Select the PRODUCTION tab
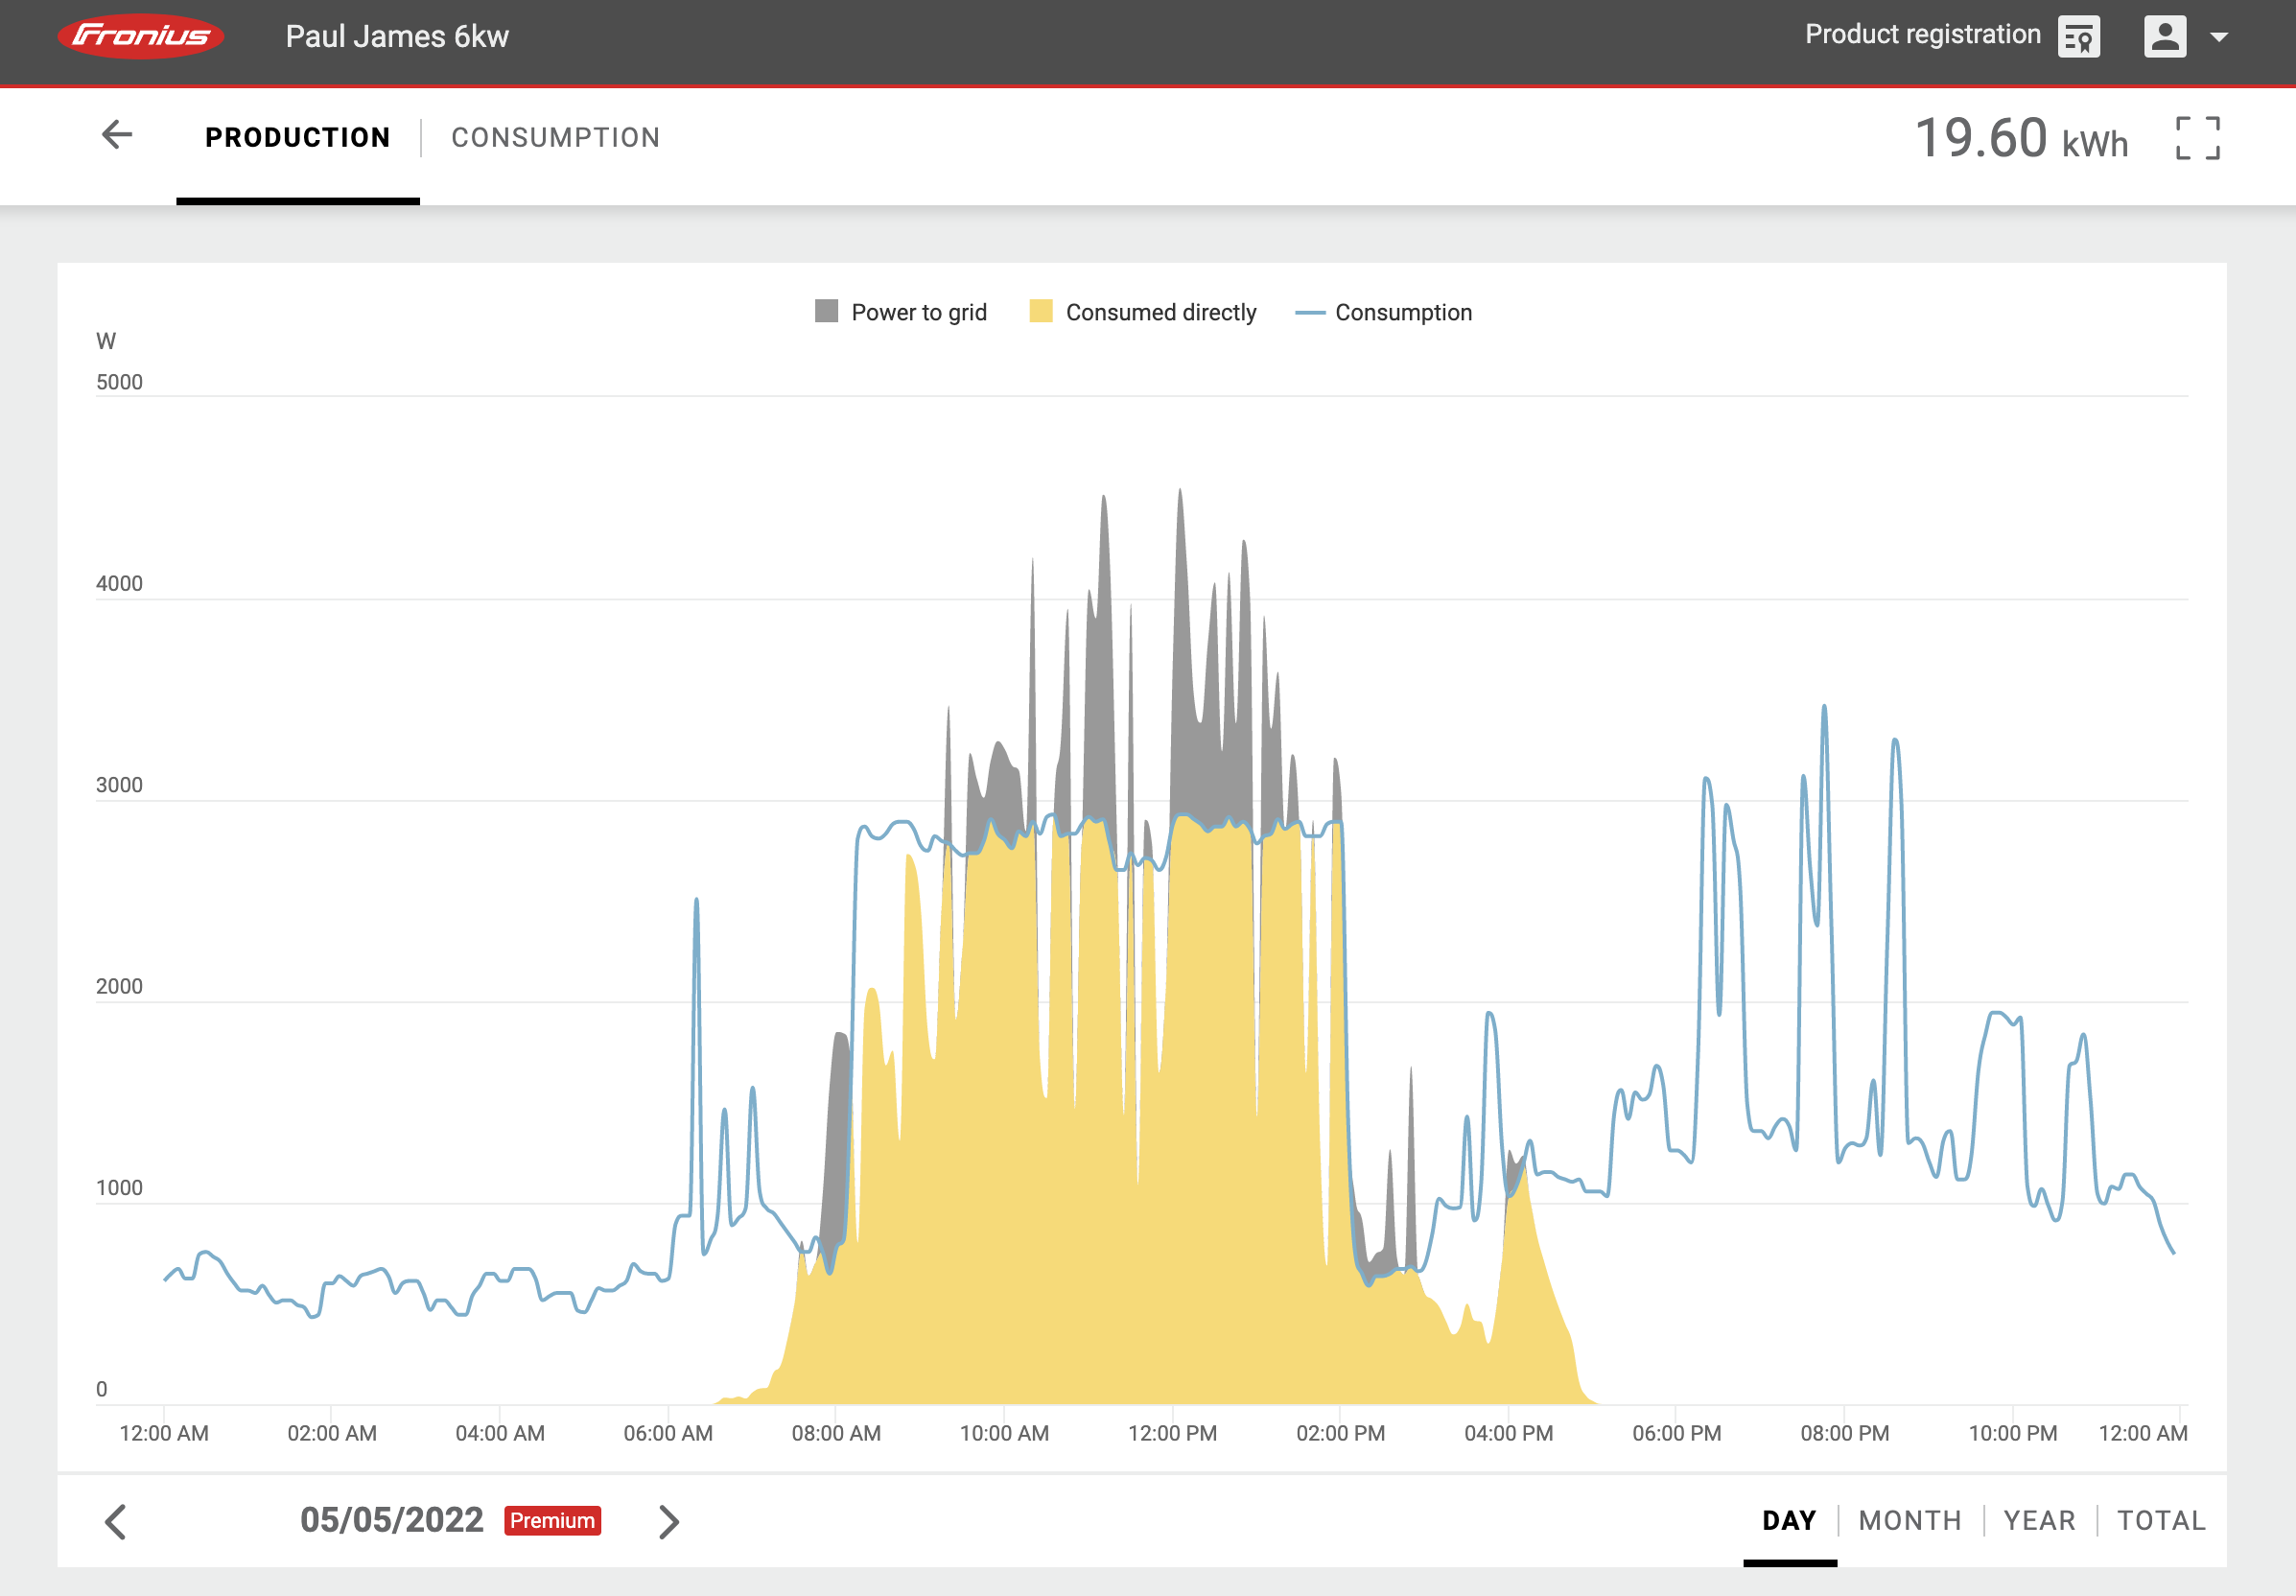The image size is (2296, 1596). (298, 138)
